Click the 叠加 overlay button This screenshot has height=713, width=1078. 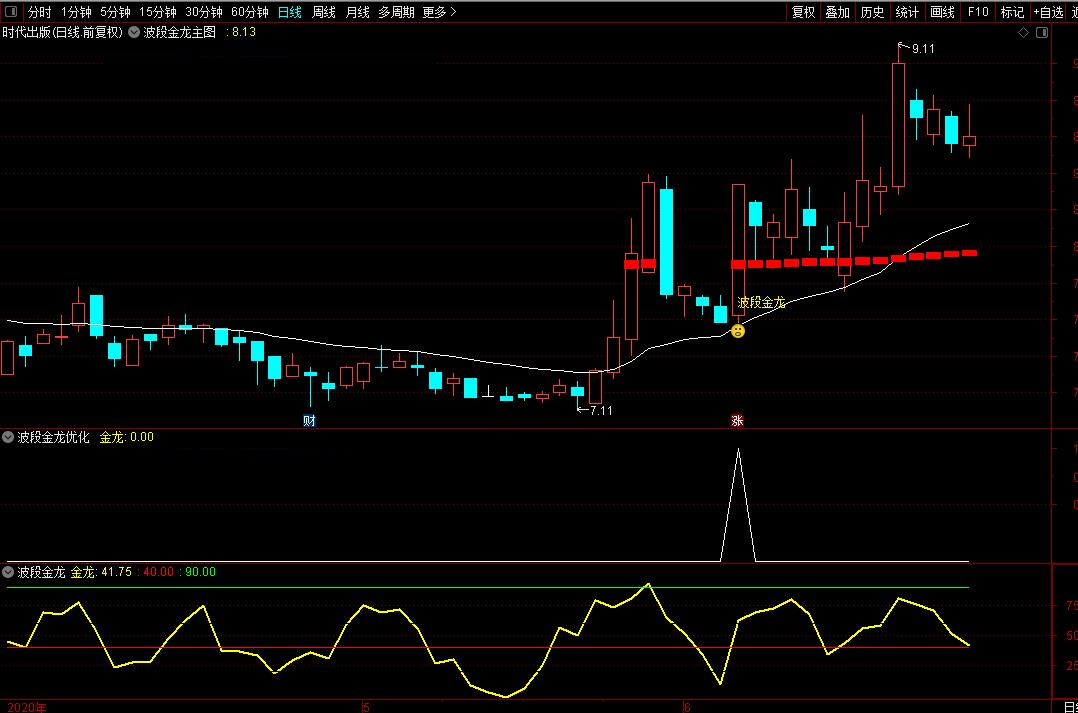point(837,12)
